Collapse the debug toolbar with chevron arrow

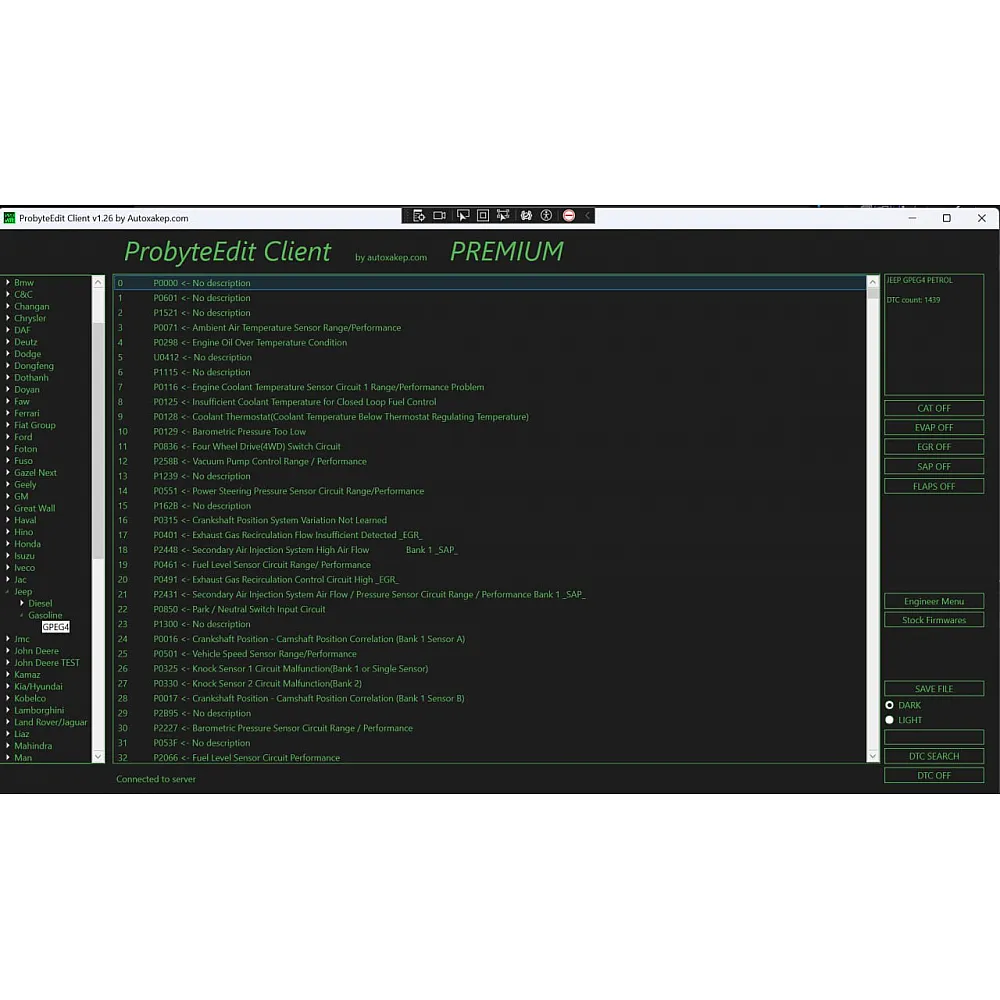[x=588, y=215]
